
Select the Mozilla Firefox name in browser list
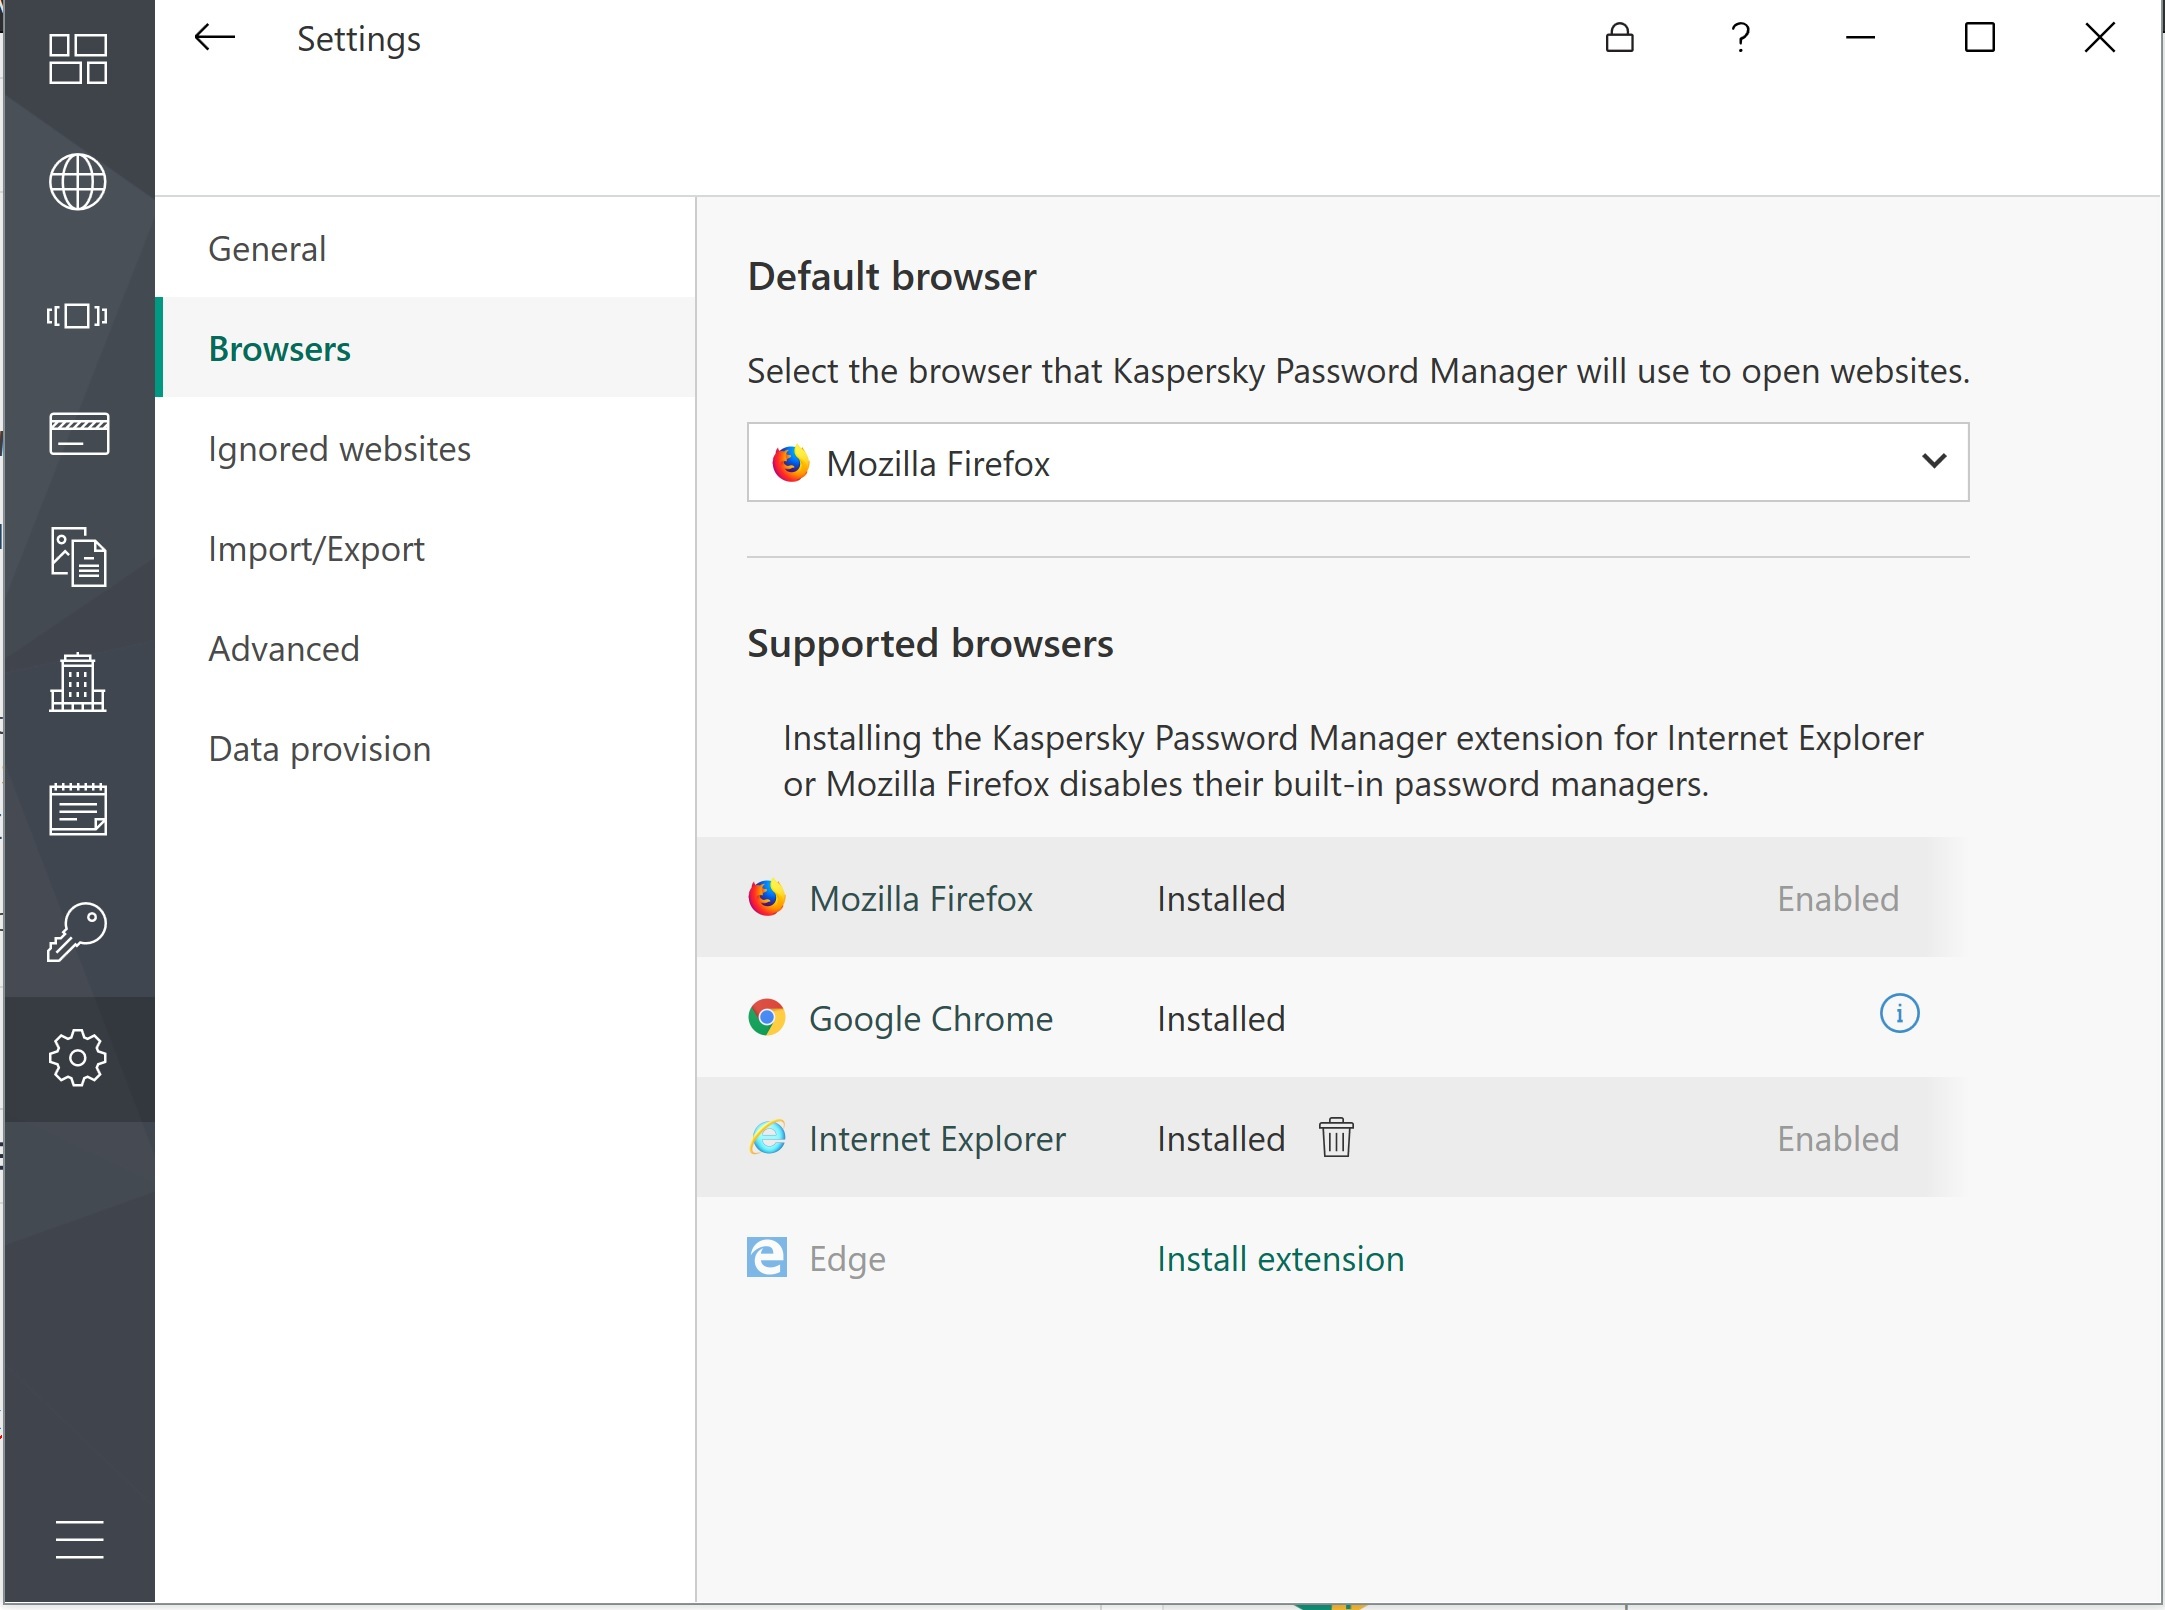coord(921,898)
